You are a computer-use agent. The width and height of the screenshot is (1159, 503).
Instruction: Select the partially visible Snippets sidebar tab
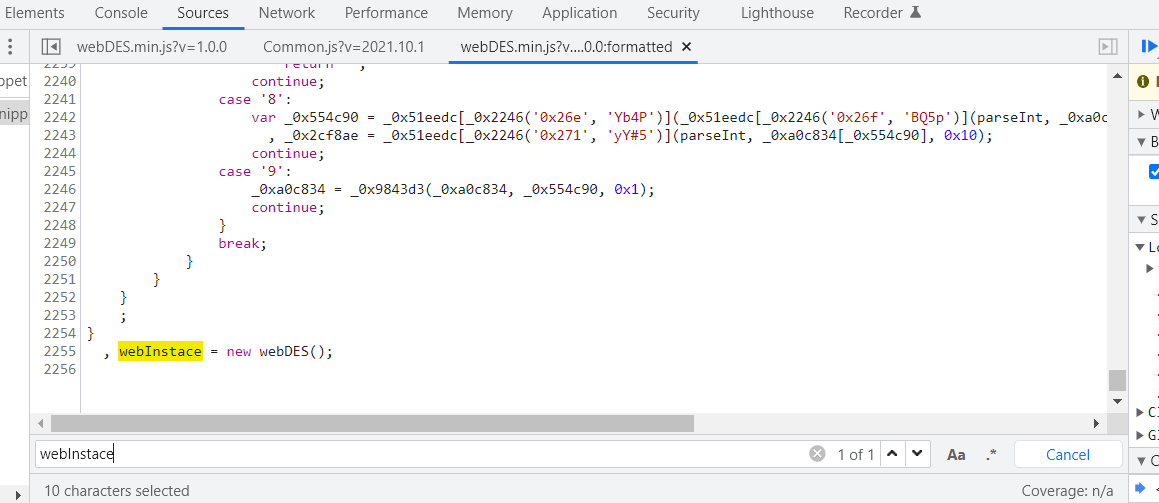coord(13,114)
